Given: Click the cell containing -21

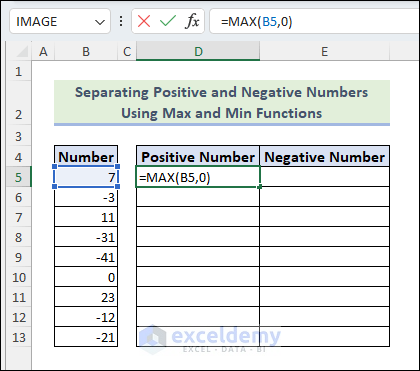Looking at the screenshot, I should pos(86,337).
